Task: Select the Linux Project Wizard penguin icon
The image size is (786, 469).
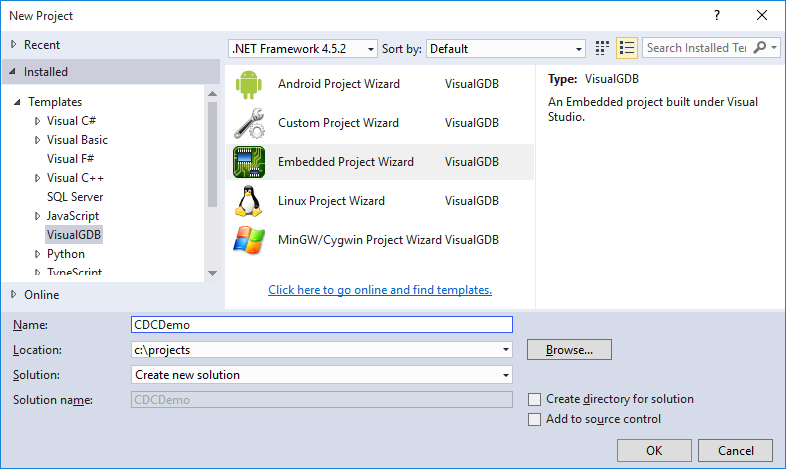Action: click(249, 201)
